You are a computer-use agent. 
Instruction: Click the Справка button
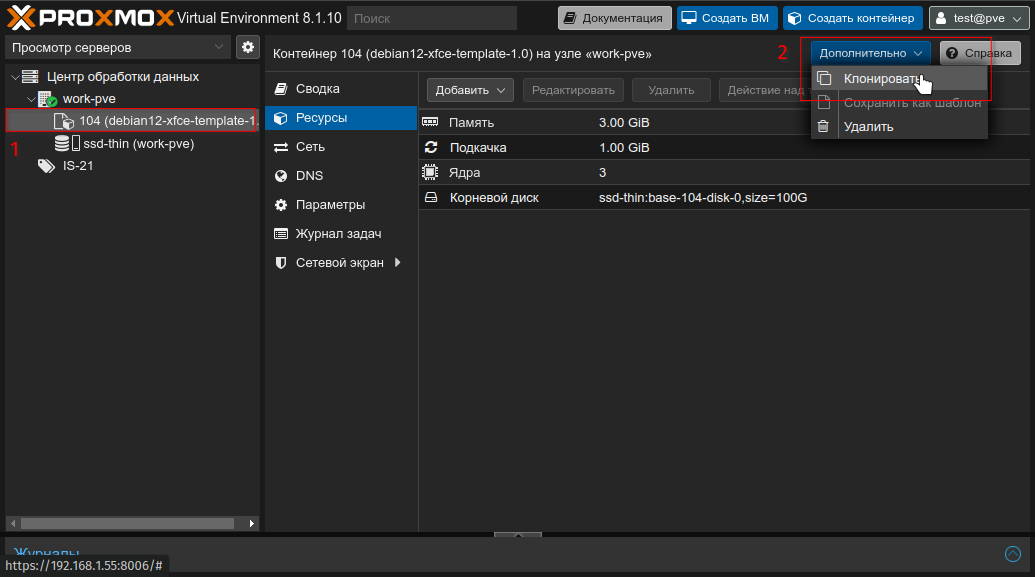980,53
